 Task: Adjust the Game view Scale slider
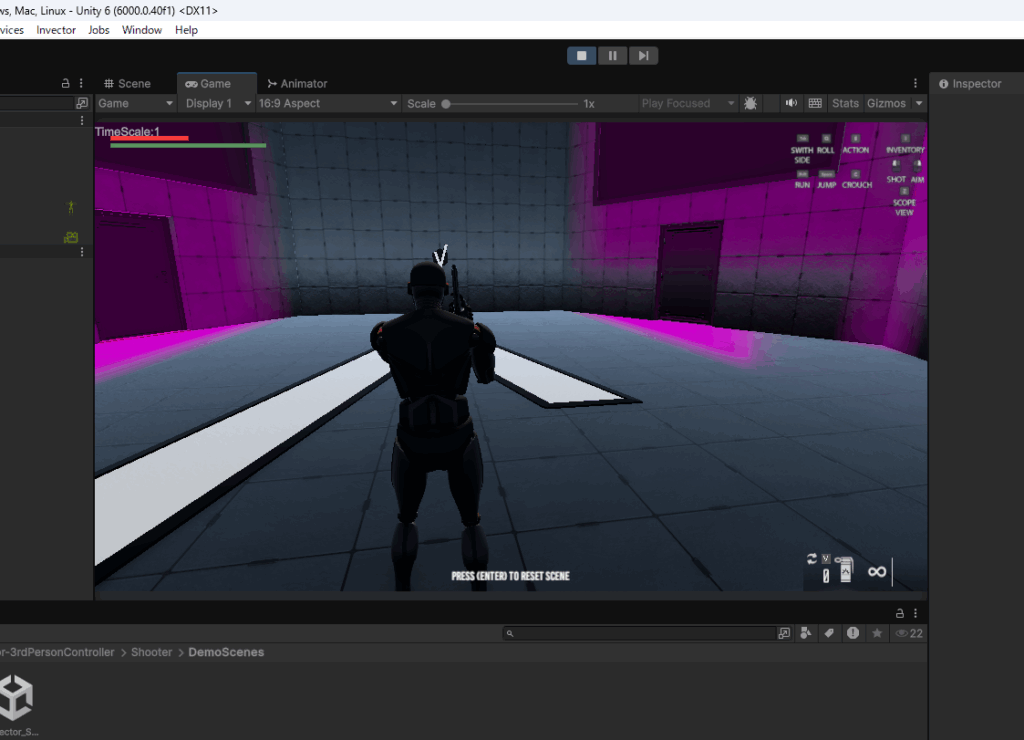[446, 103]
